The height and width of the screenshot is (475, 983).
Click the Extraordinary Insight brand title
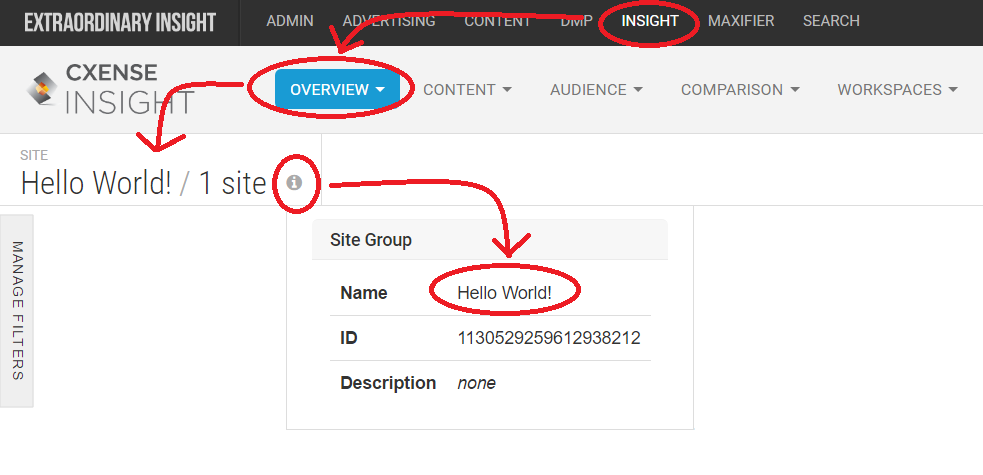click(x=120, y=23)
